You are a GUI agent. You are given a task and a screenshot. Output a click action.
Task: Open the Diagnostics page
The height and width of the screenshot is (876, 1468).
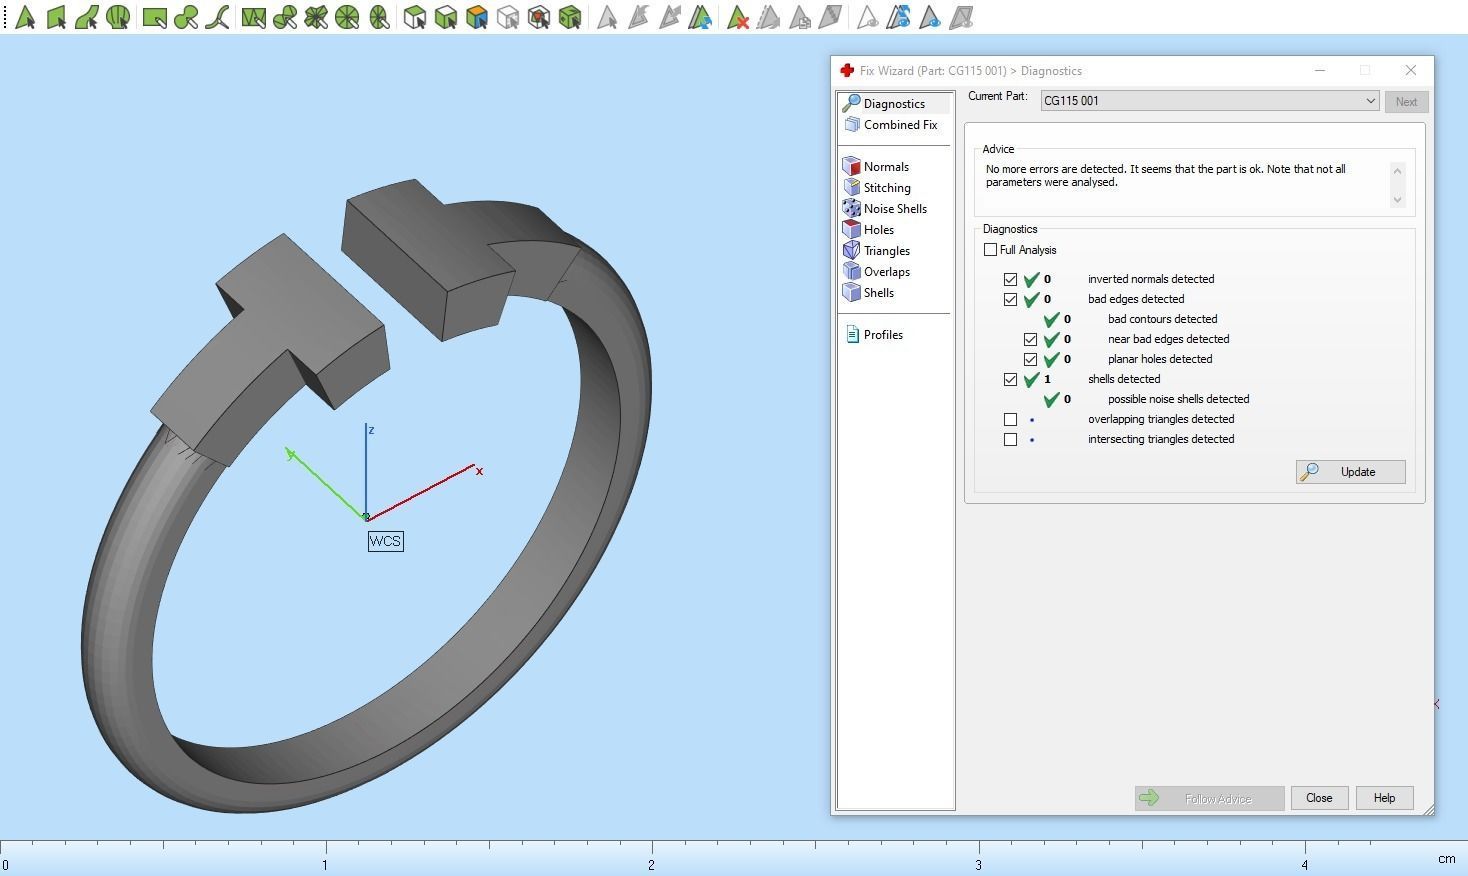click(894, 104)
